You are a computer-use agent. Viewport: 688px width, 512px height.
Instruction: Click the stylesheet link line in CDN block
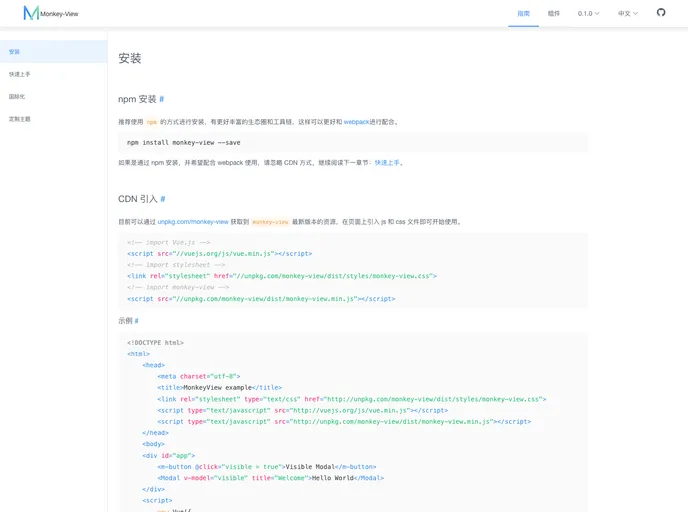click(x=282, y=276)
